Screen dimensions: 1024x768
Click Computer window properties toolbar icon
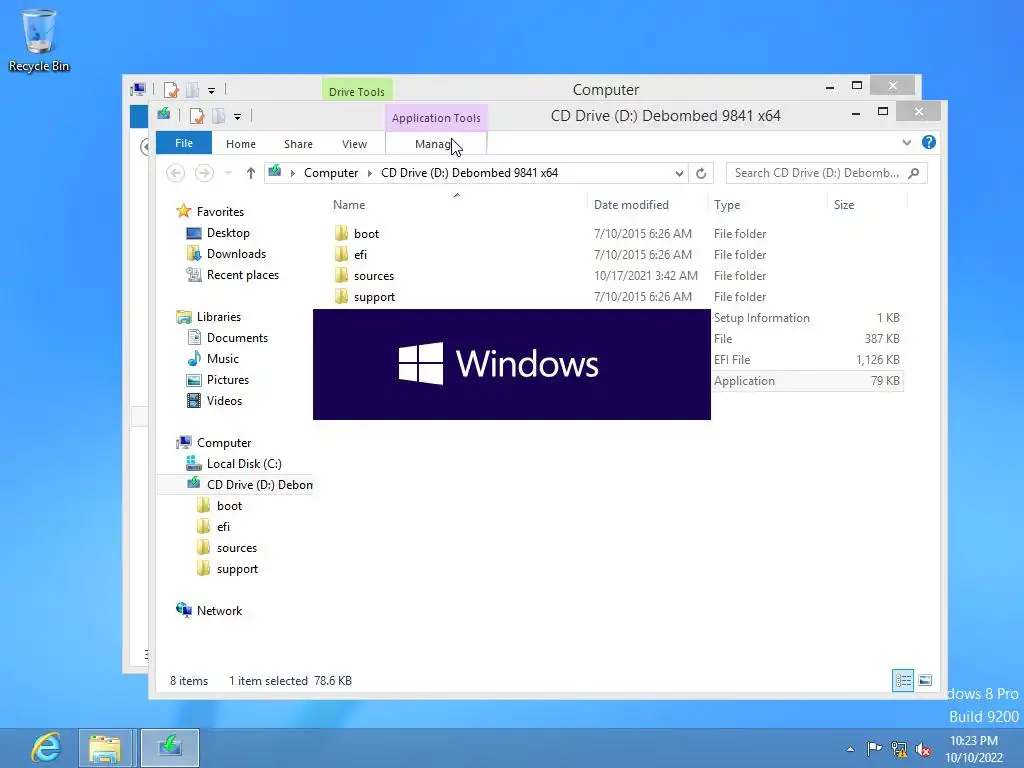click(x=171, y=89)
